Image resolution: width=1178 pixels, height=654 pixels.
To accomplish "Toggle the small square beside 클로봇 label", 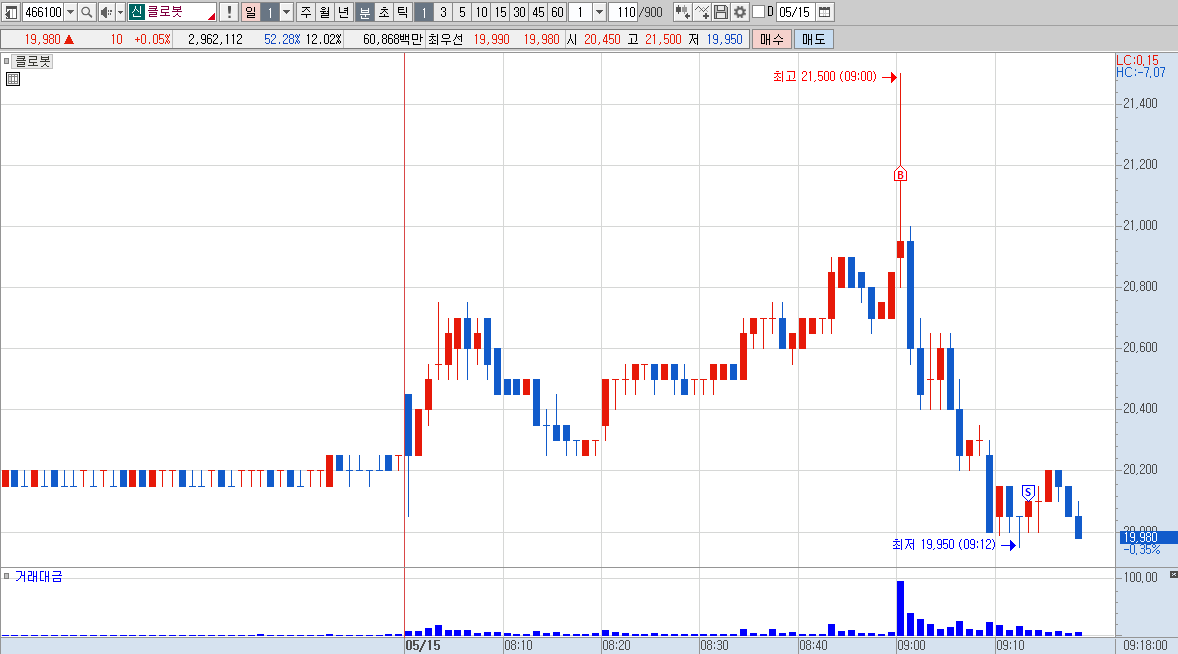I will pos(6,61).
